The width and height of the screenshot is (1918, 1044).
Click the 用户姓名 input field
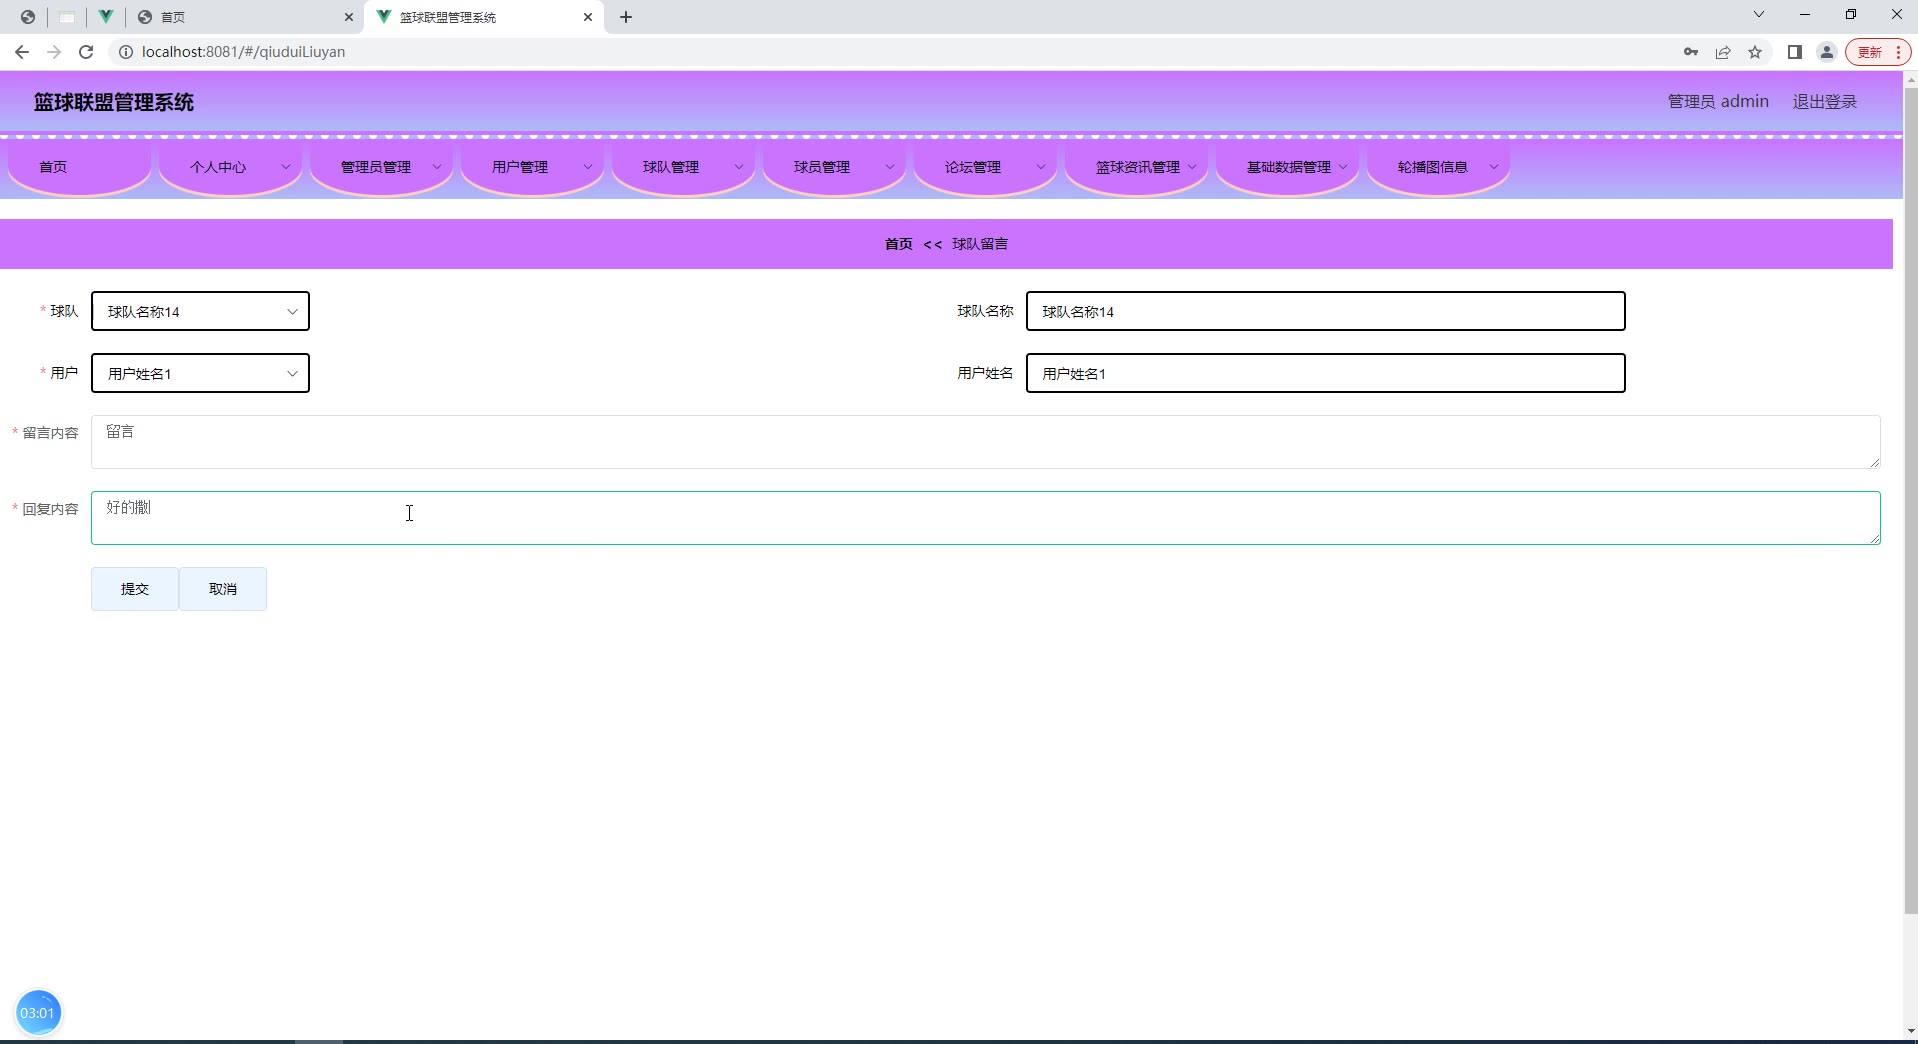point(1325,373)
